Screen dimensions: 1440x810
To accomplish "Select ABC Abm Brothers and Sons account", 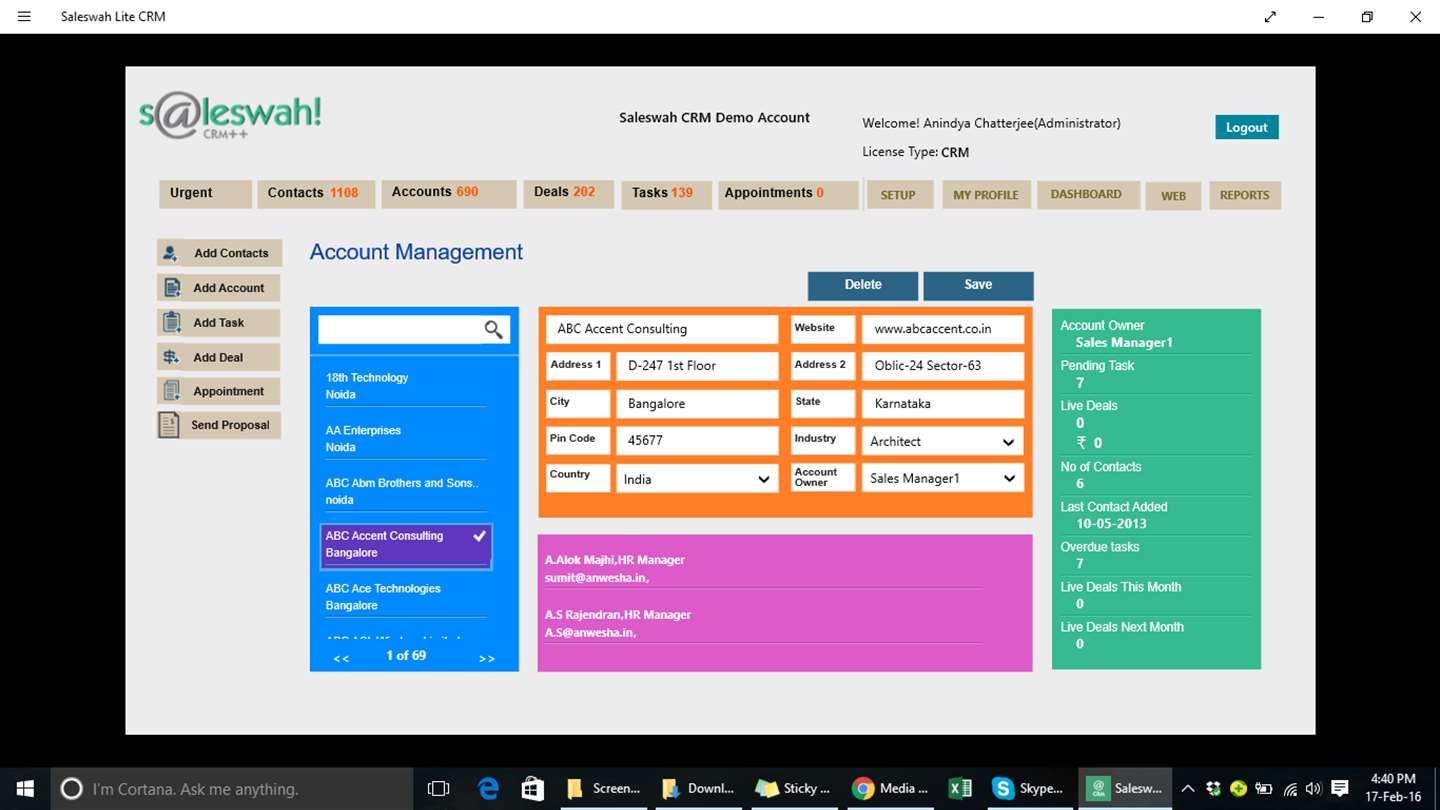I will tap(405, 491).
